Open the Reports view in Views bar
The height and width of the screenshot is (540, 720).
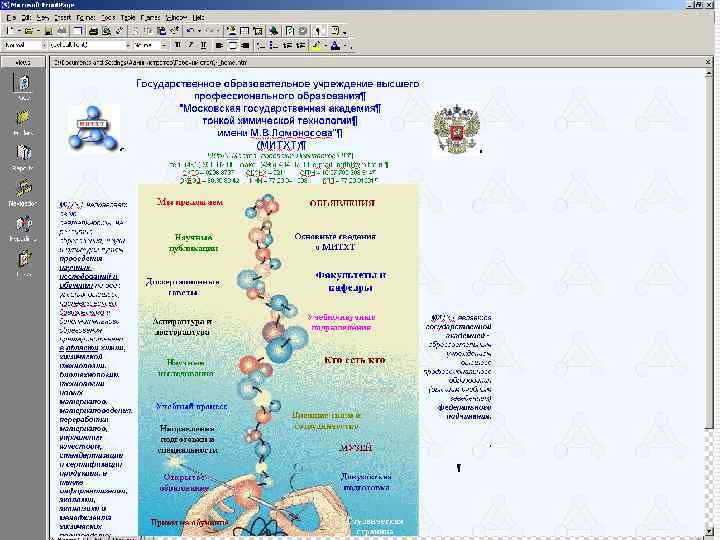[22, 158]
